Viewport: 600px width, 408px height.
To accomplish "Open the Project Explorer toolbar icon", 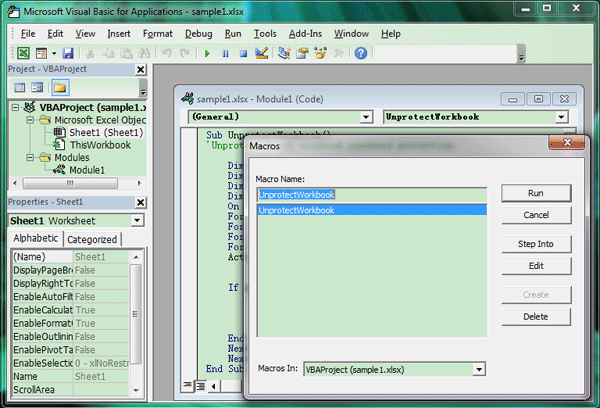I will pyautogui.click(x=284, y=53).
